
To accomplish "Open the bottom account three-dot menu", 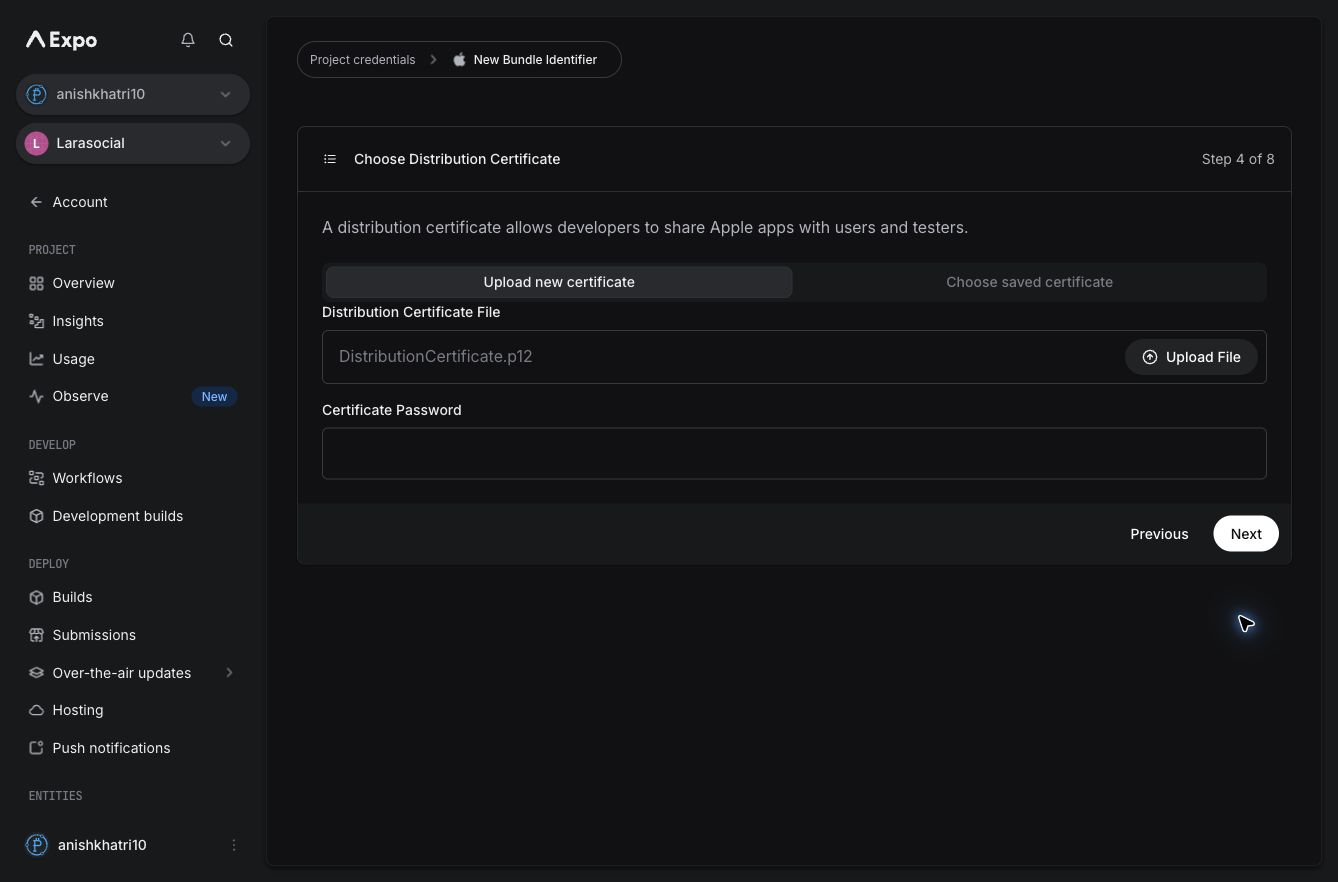I will click(234, 845).
